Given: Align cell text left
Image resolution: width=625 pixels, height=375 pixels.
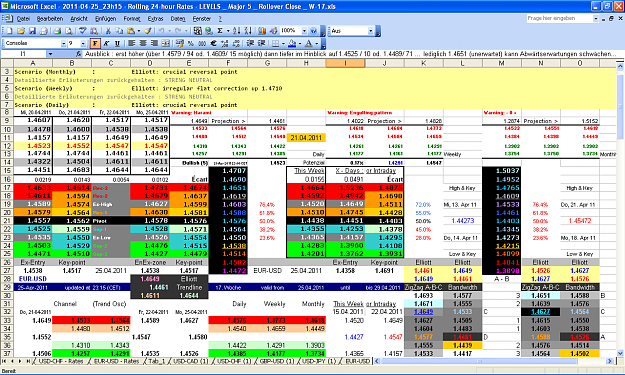Looking at the screenshot, I should pos(131,43).
